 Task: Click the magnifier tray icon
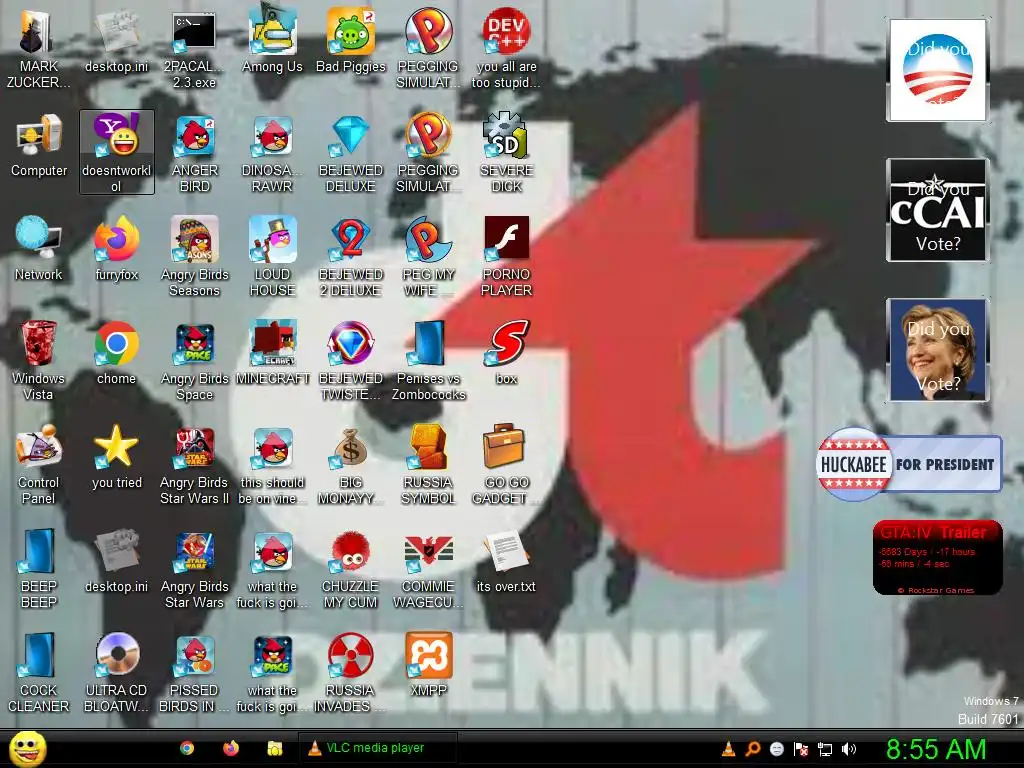(752, 749)
